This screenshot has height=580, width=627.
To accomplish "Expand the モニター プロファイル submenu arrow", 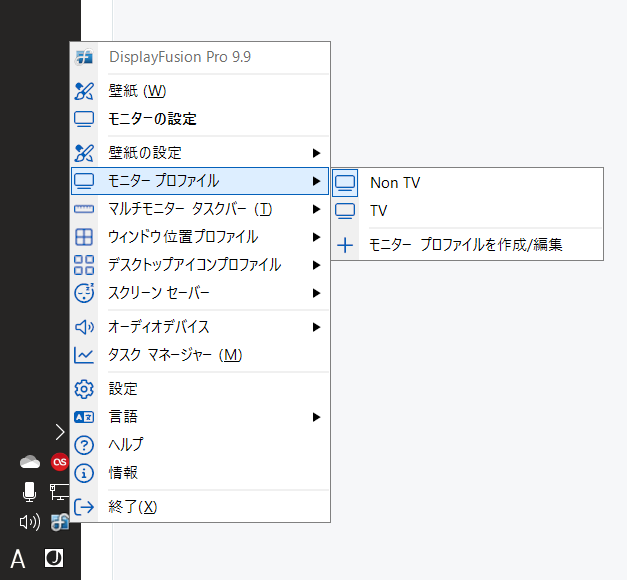I will point(316,181).
